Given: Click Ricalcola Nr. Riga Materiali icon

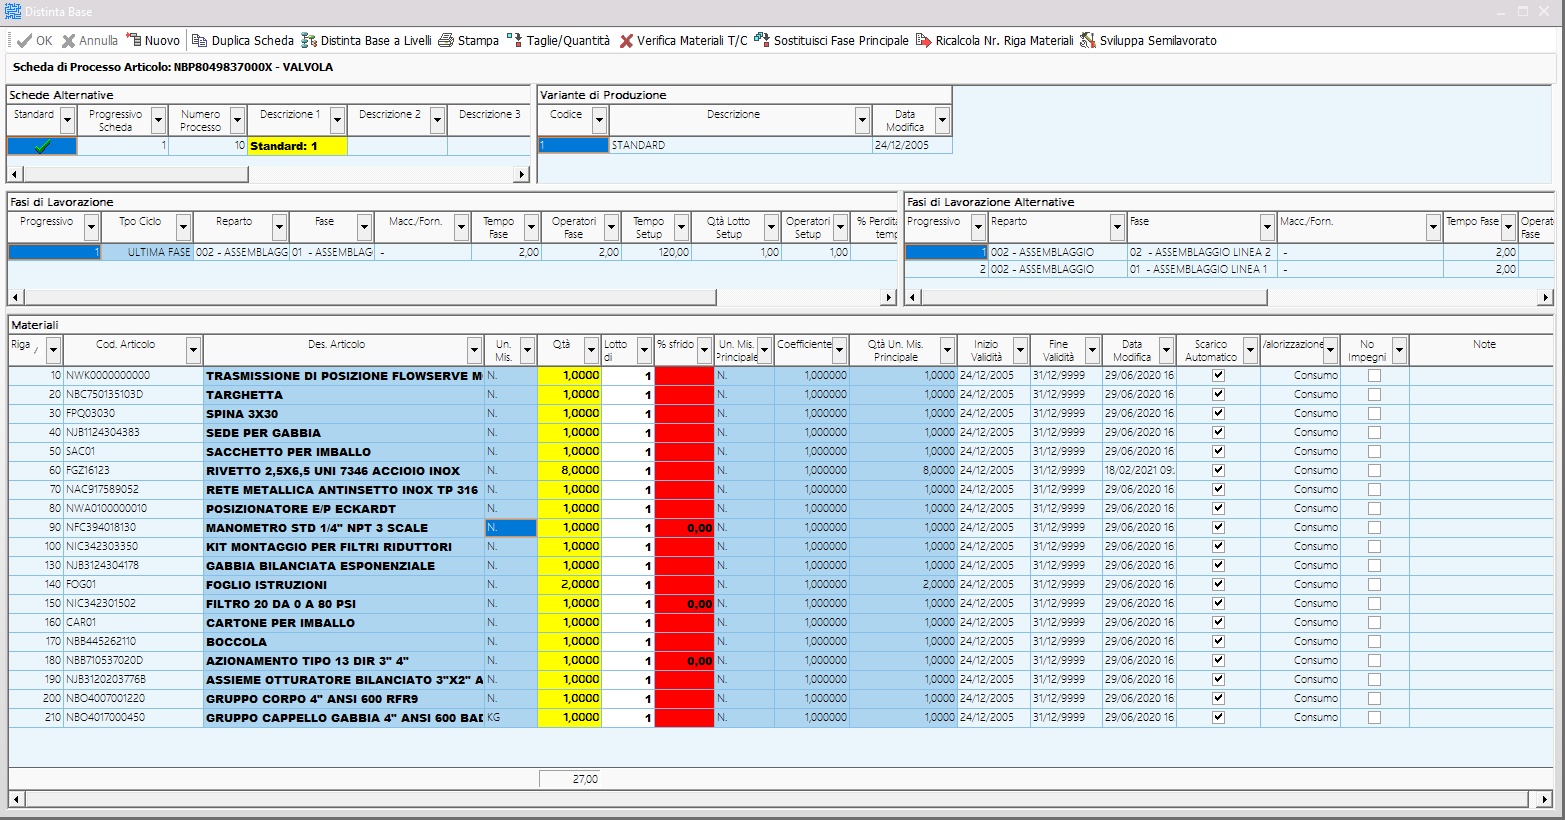Looking at the screenshot, I should (924, 41).
